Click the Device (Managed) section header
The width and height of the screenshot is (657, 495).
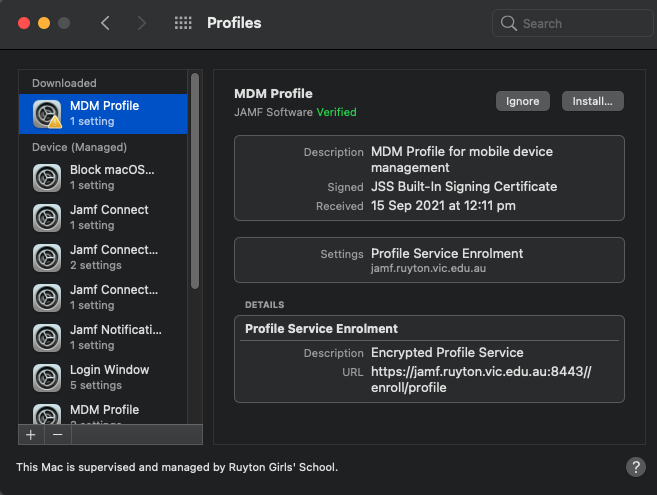click(x=79, y=147)
